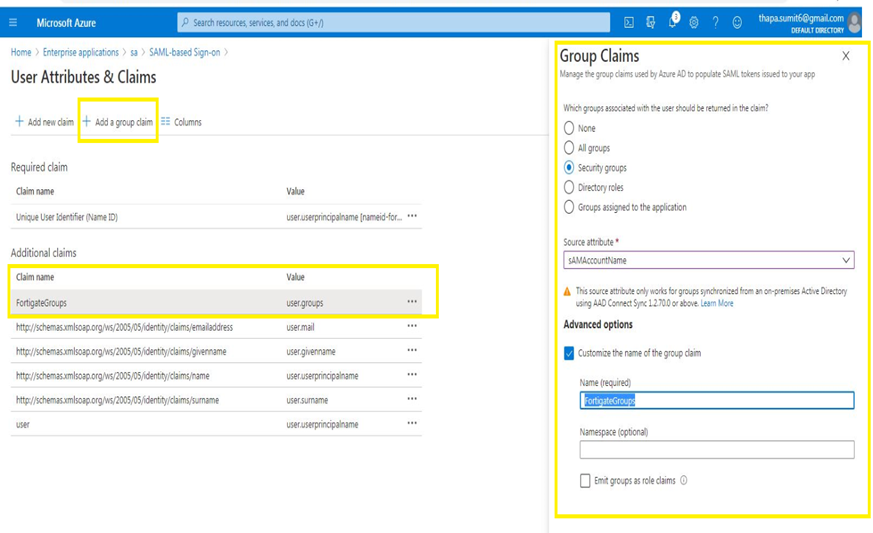This screenshot has width=873, height=533.
Task: Choose Groups assigned to the application
Action: pyautogui.click(x=569, y=208)
